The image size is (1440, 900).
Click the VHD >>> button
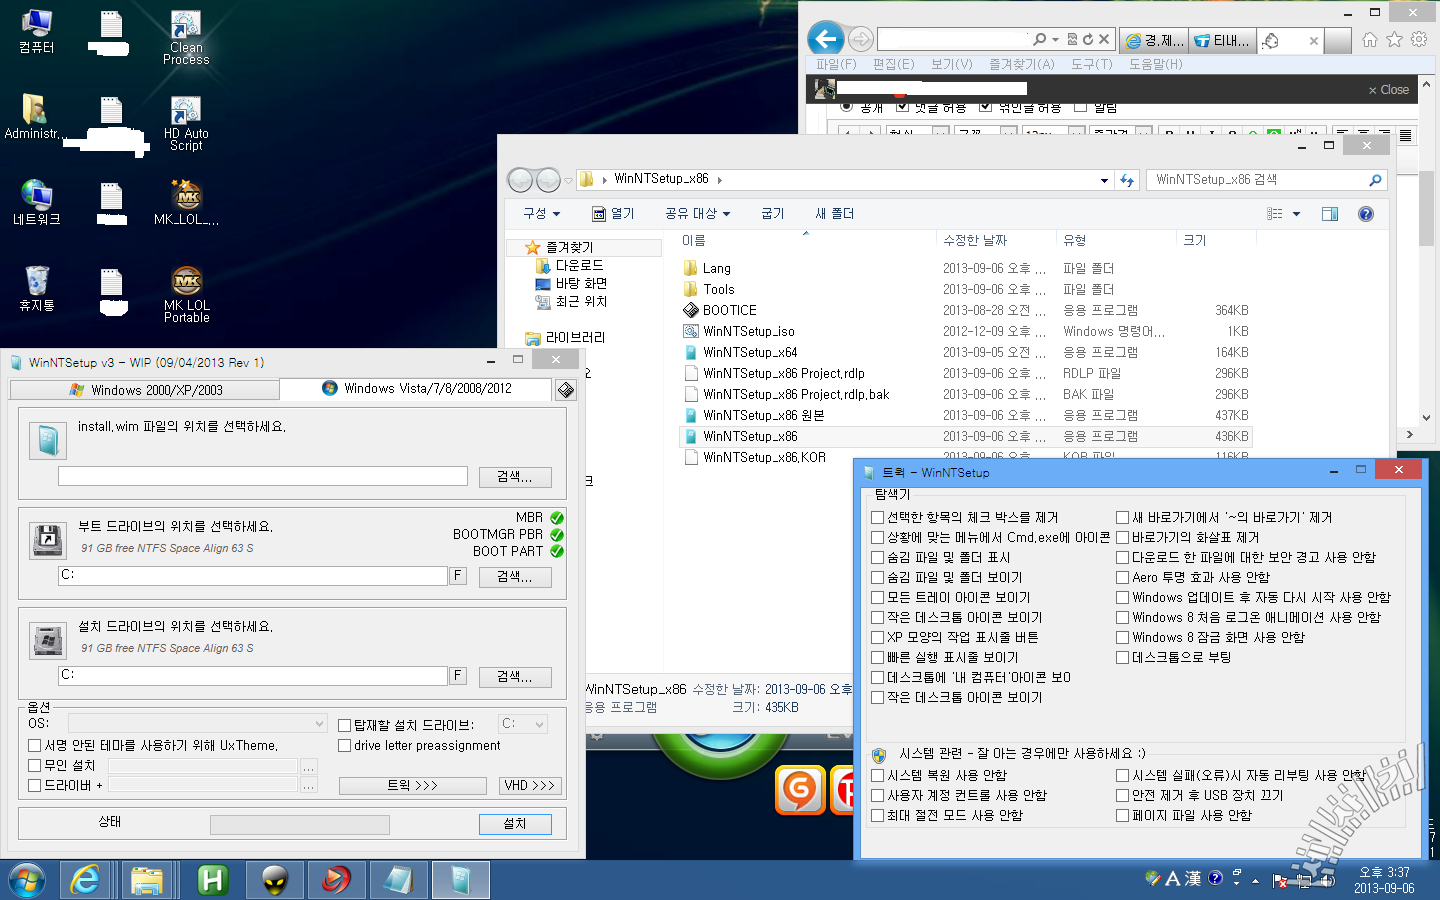[x=530, y=785]
